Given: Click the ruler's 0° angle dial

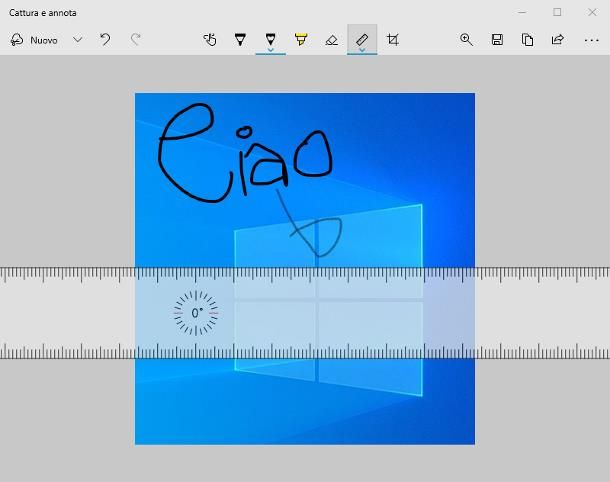Looking at the screenshot, I should point(196,313).
